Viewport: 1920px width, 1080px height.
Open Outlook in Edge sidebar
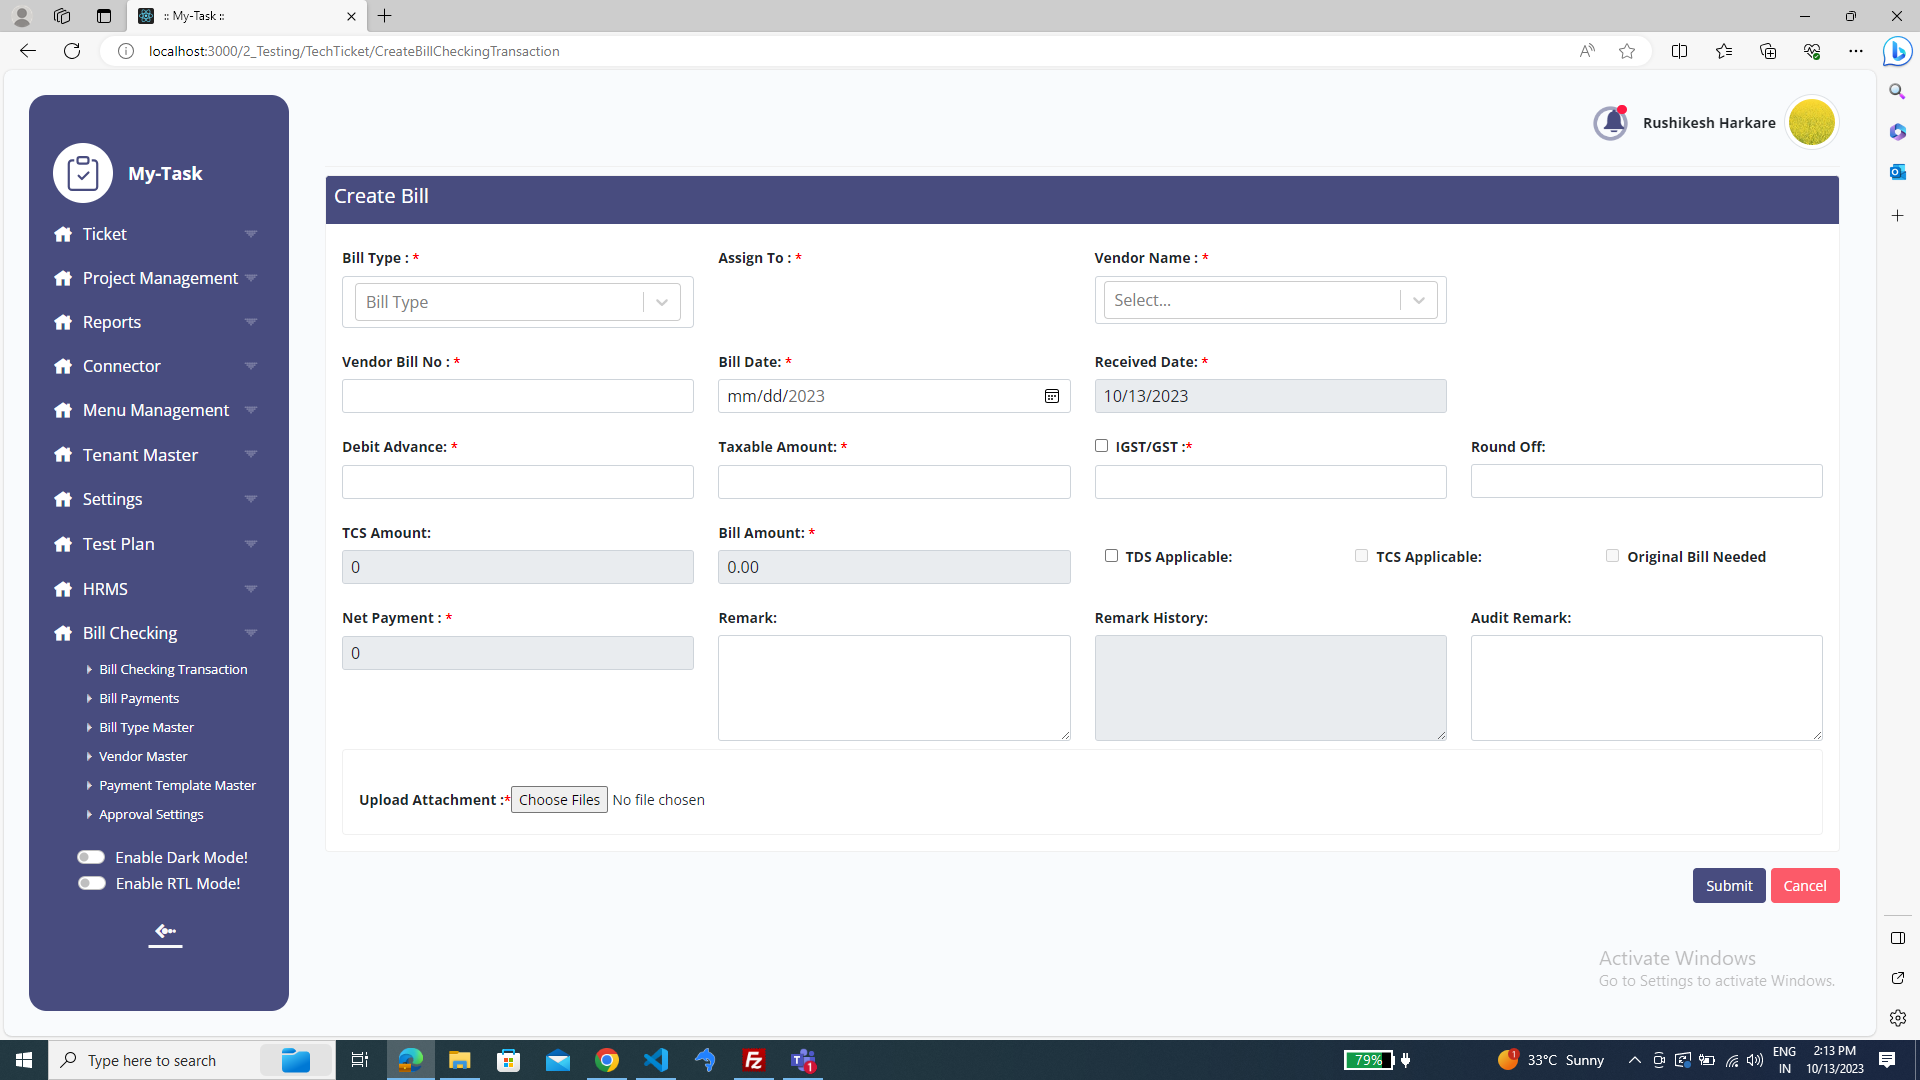[x=1897, y=172]
